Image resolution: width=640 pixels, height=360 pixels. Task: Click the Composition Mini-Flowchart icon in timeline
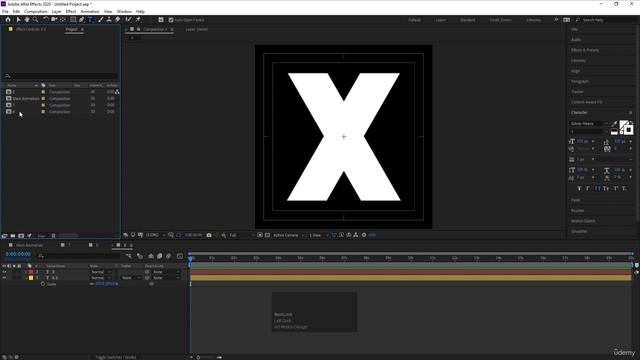(129, 256)
